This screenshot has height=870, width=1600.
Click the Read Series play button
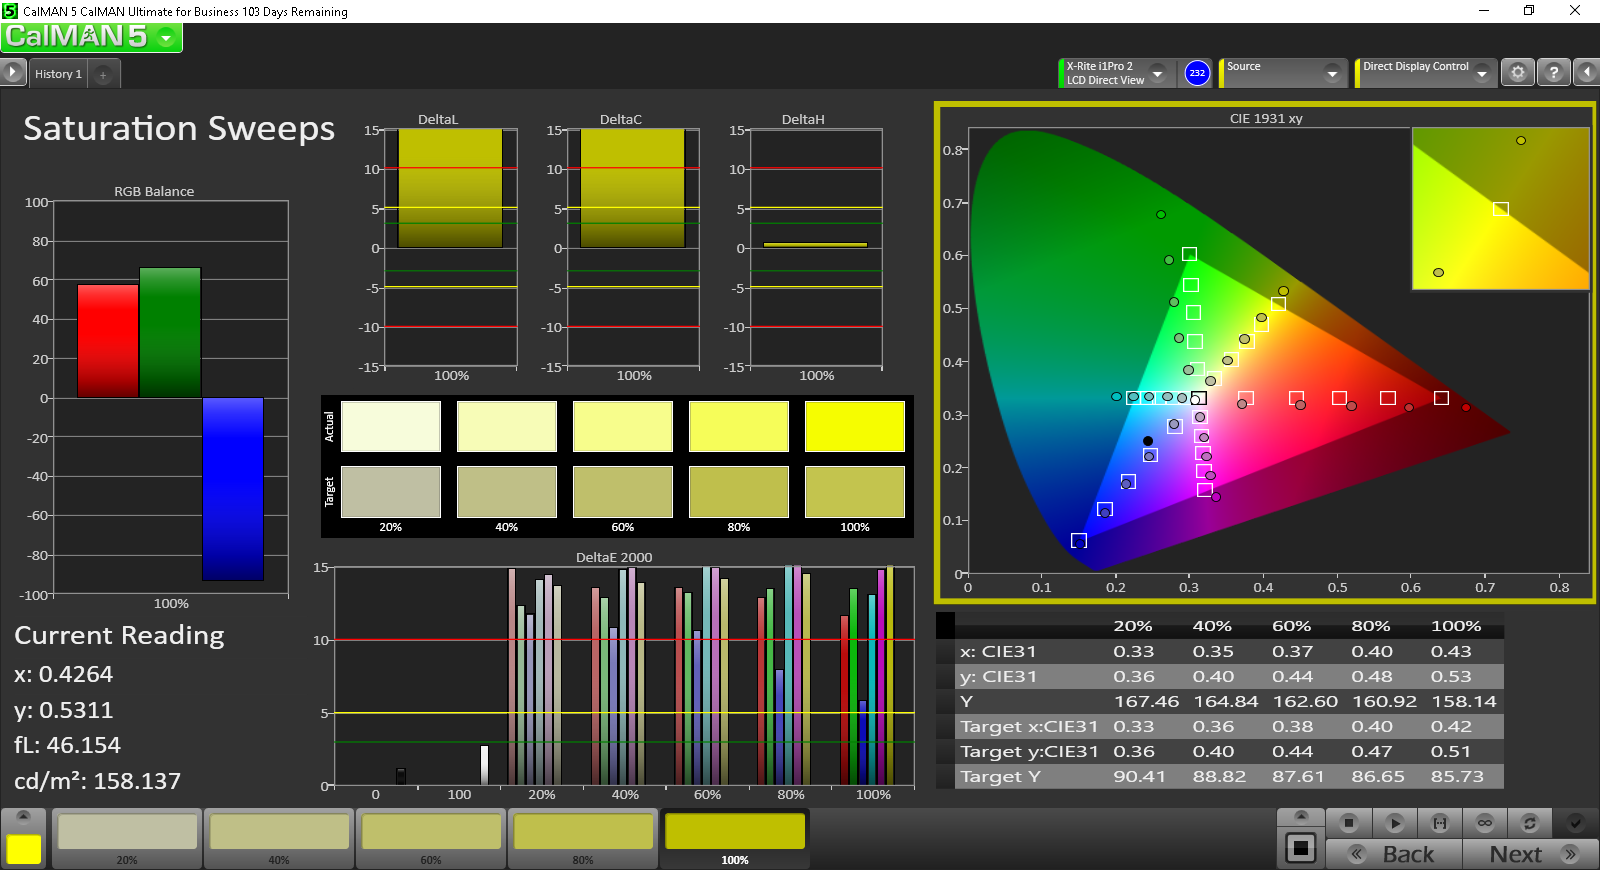click(x=1394, y=823)
